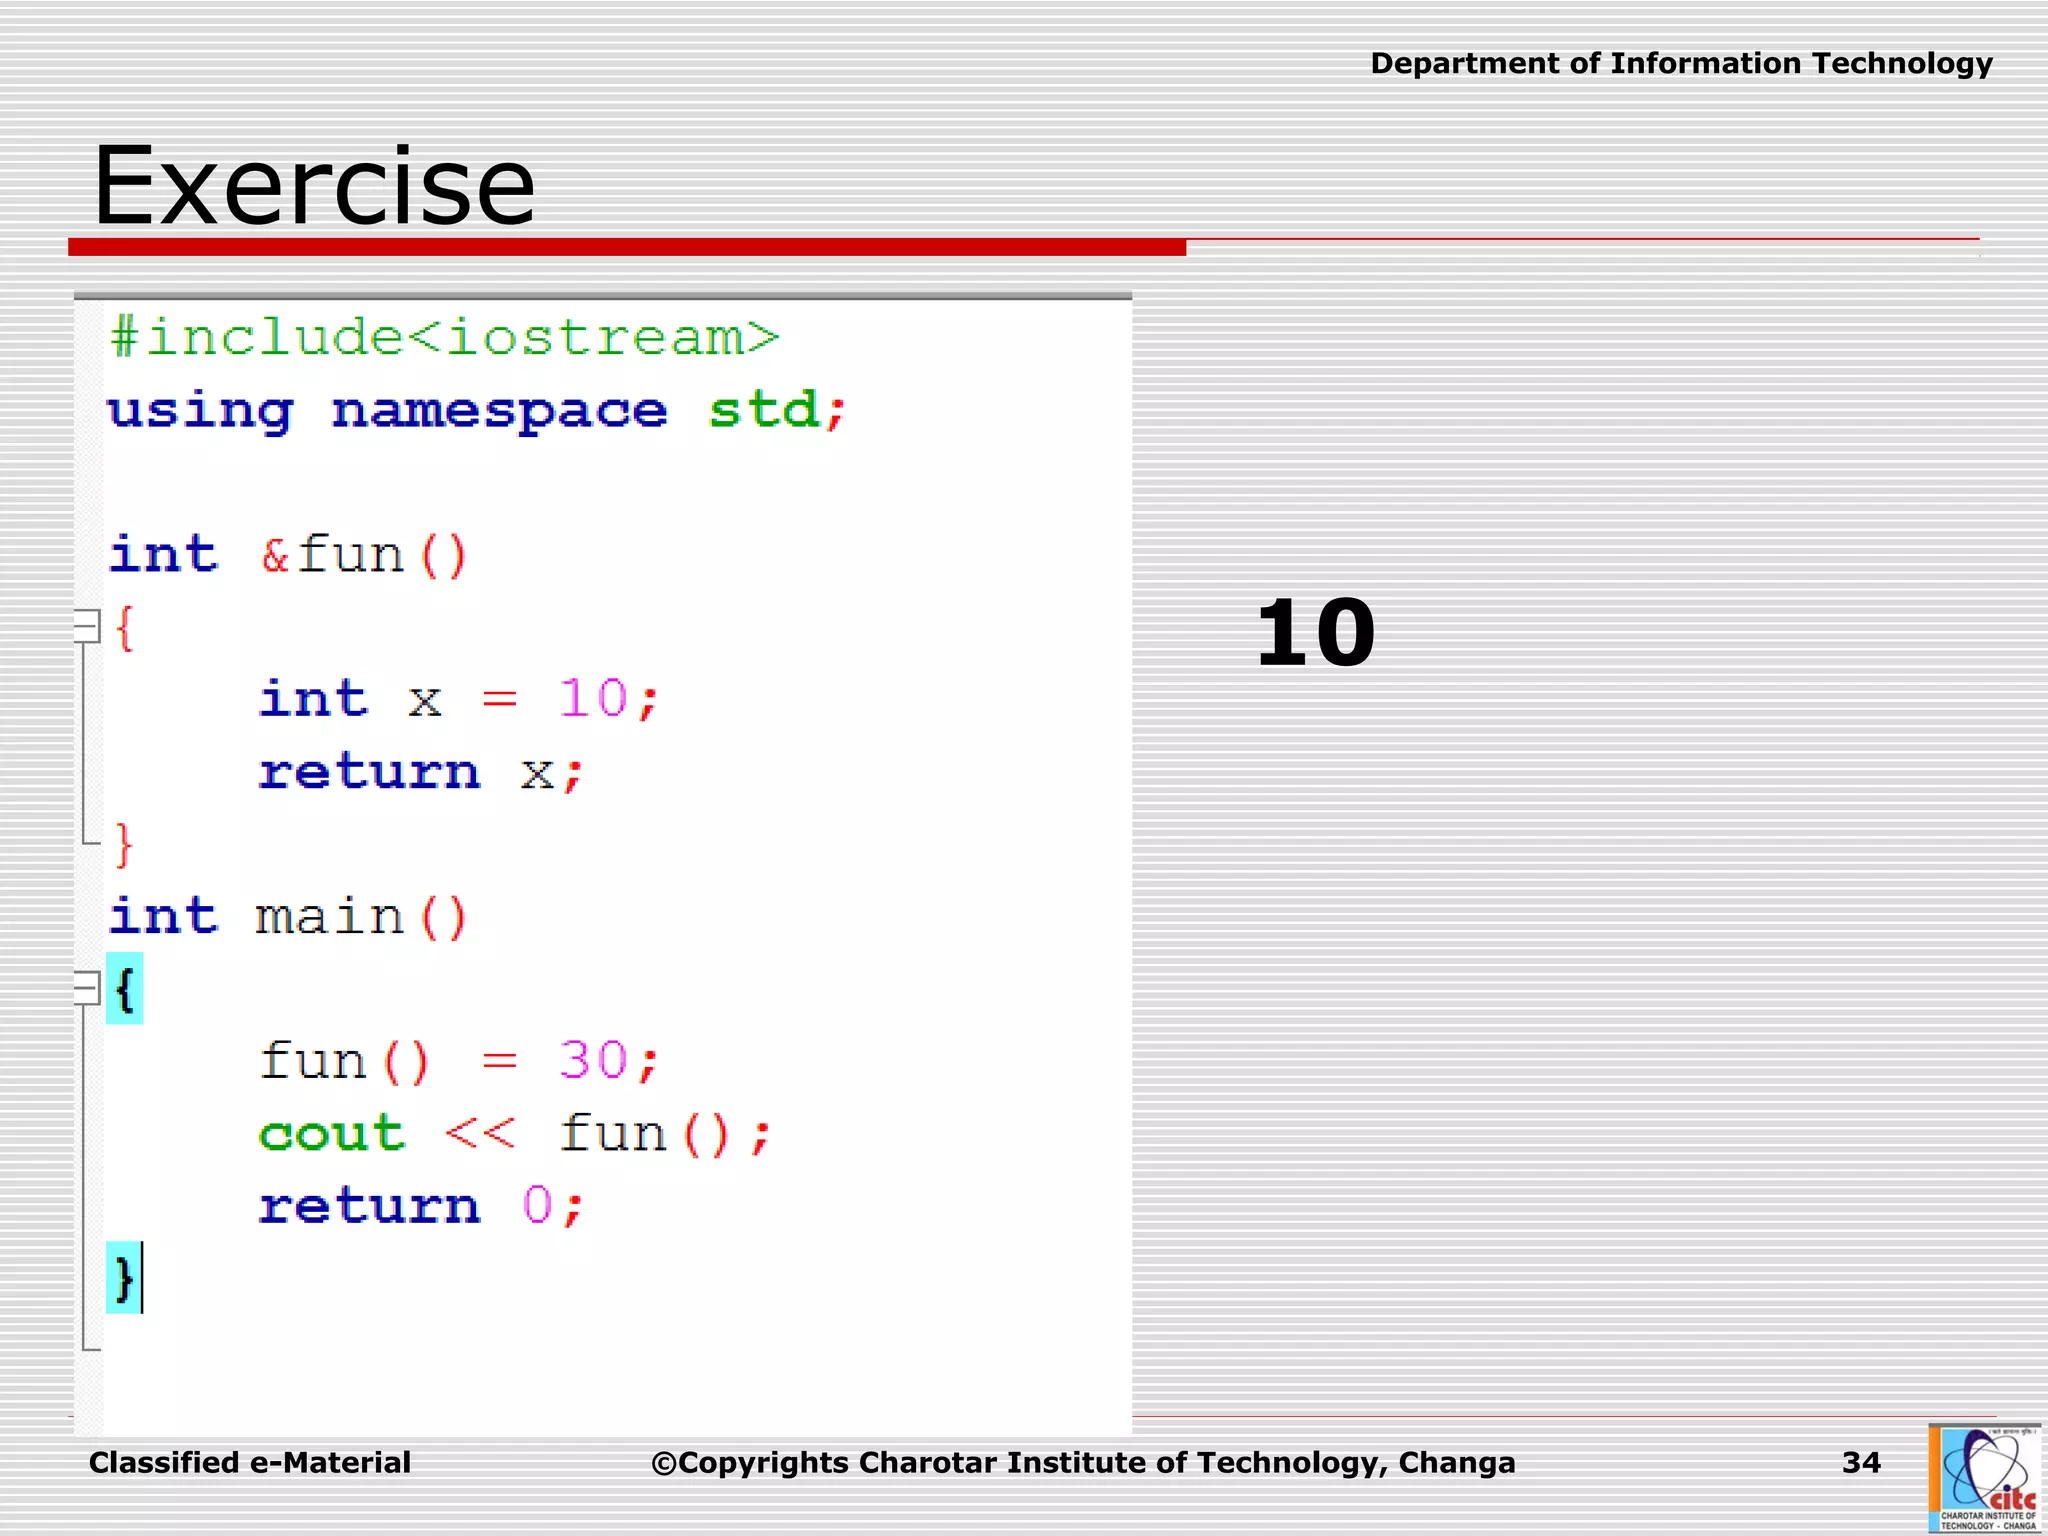Click the output value 10
Screen dimensions: 2048x1536
[x=1315, y=633]
